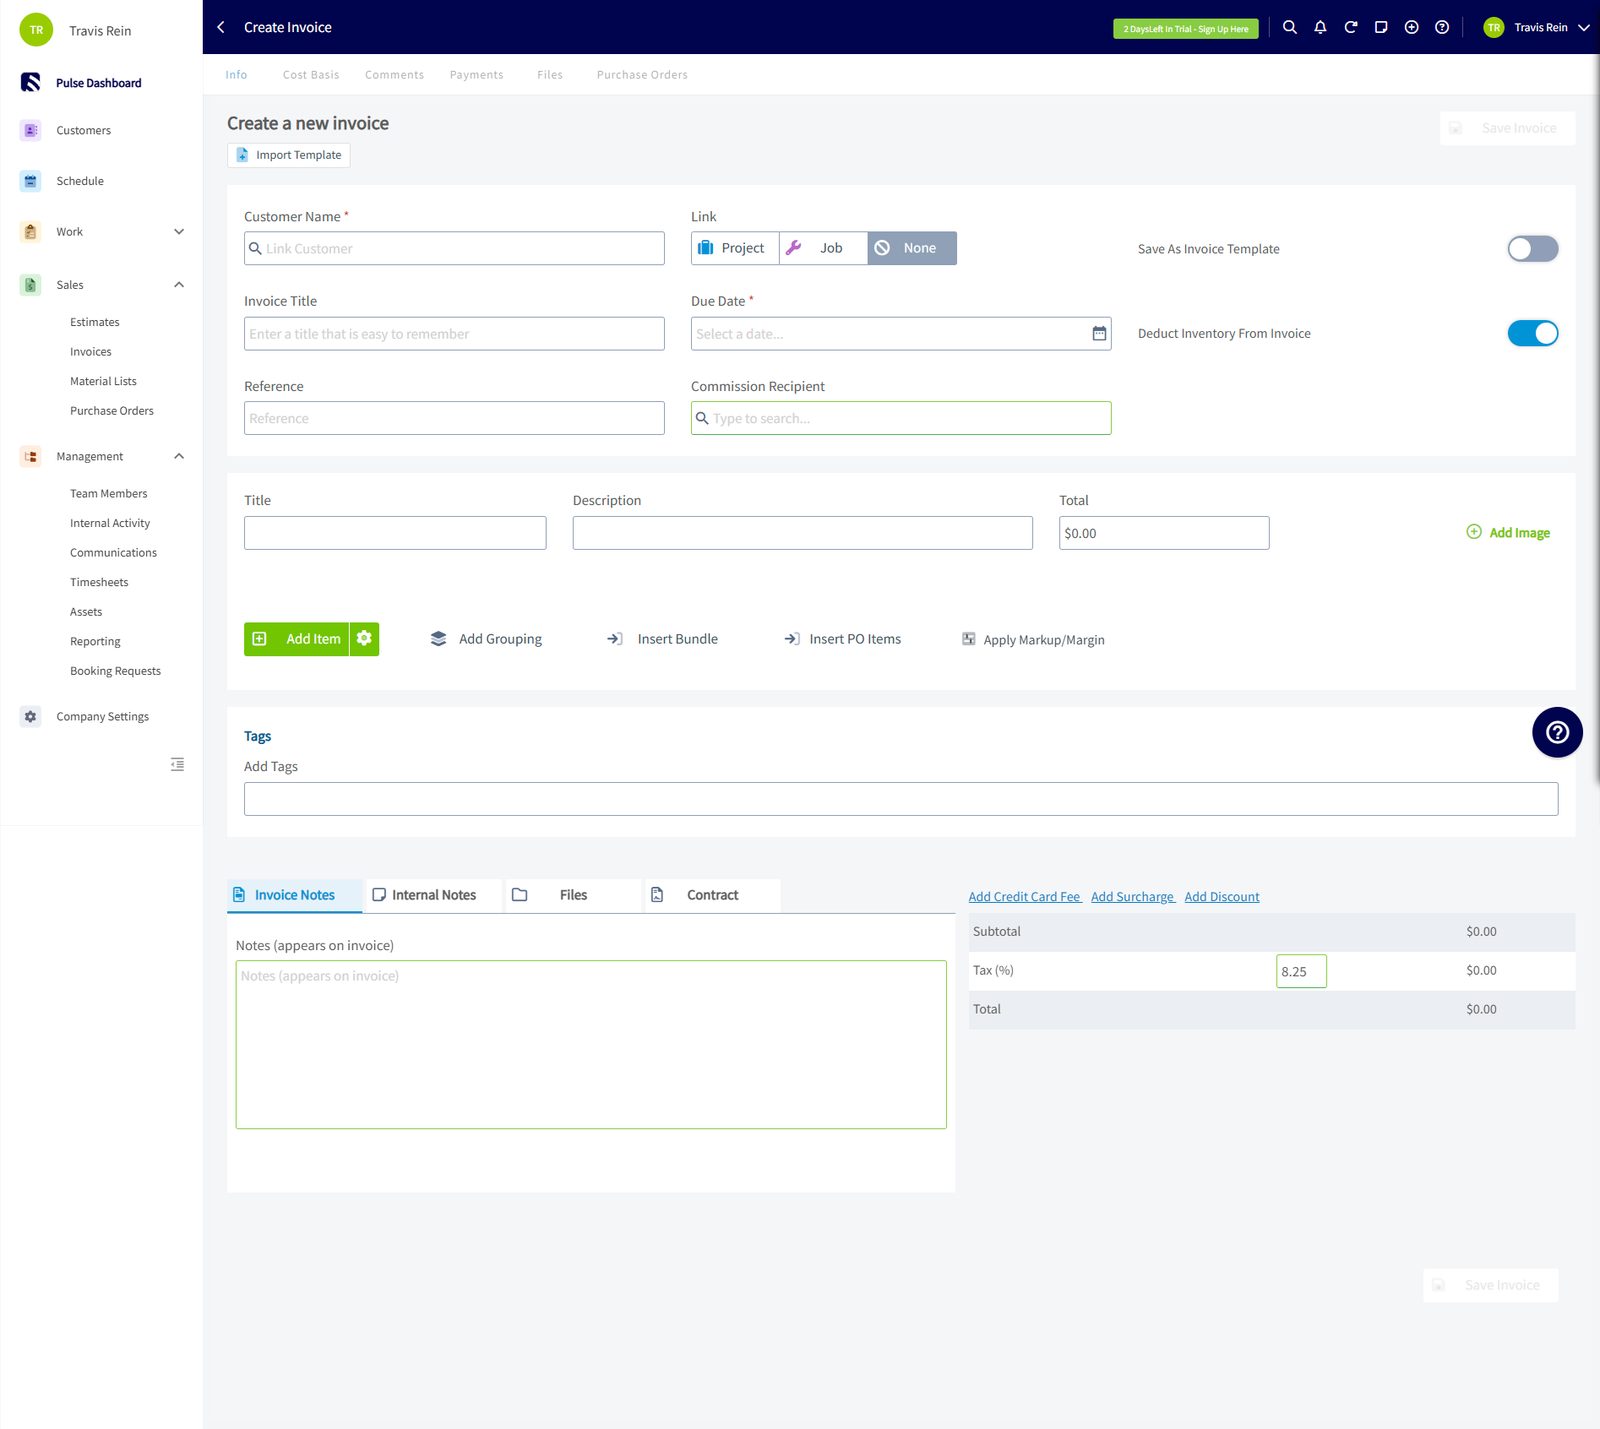This screenshot has height=1429, width=1600.
Task: Open Material Lists under Sales
Action: [103, 381]
